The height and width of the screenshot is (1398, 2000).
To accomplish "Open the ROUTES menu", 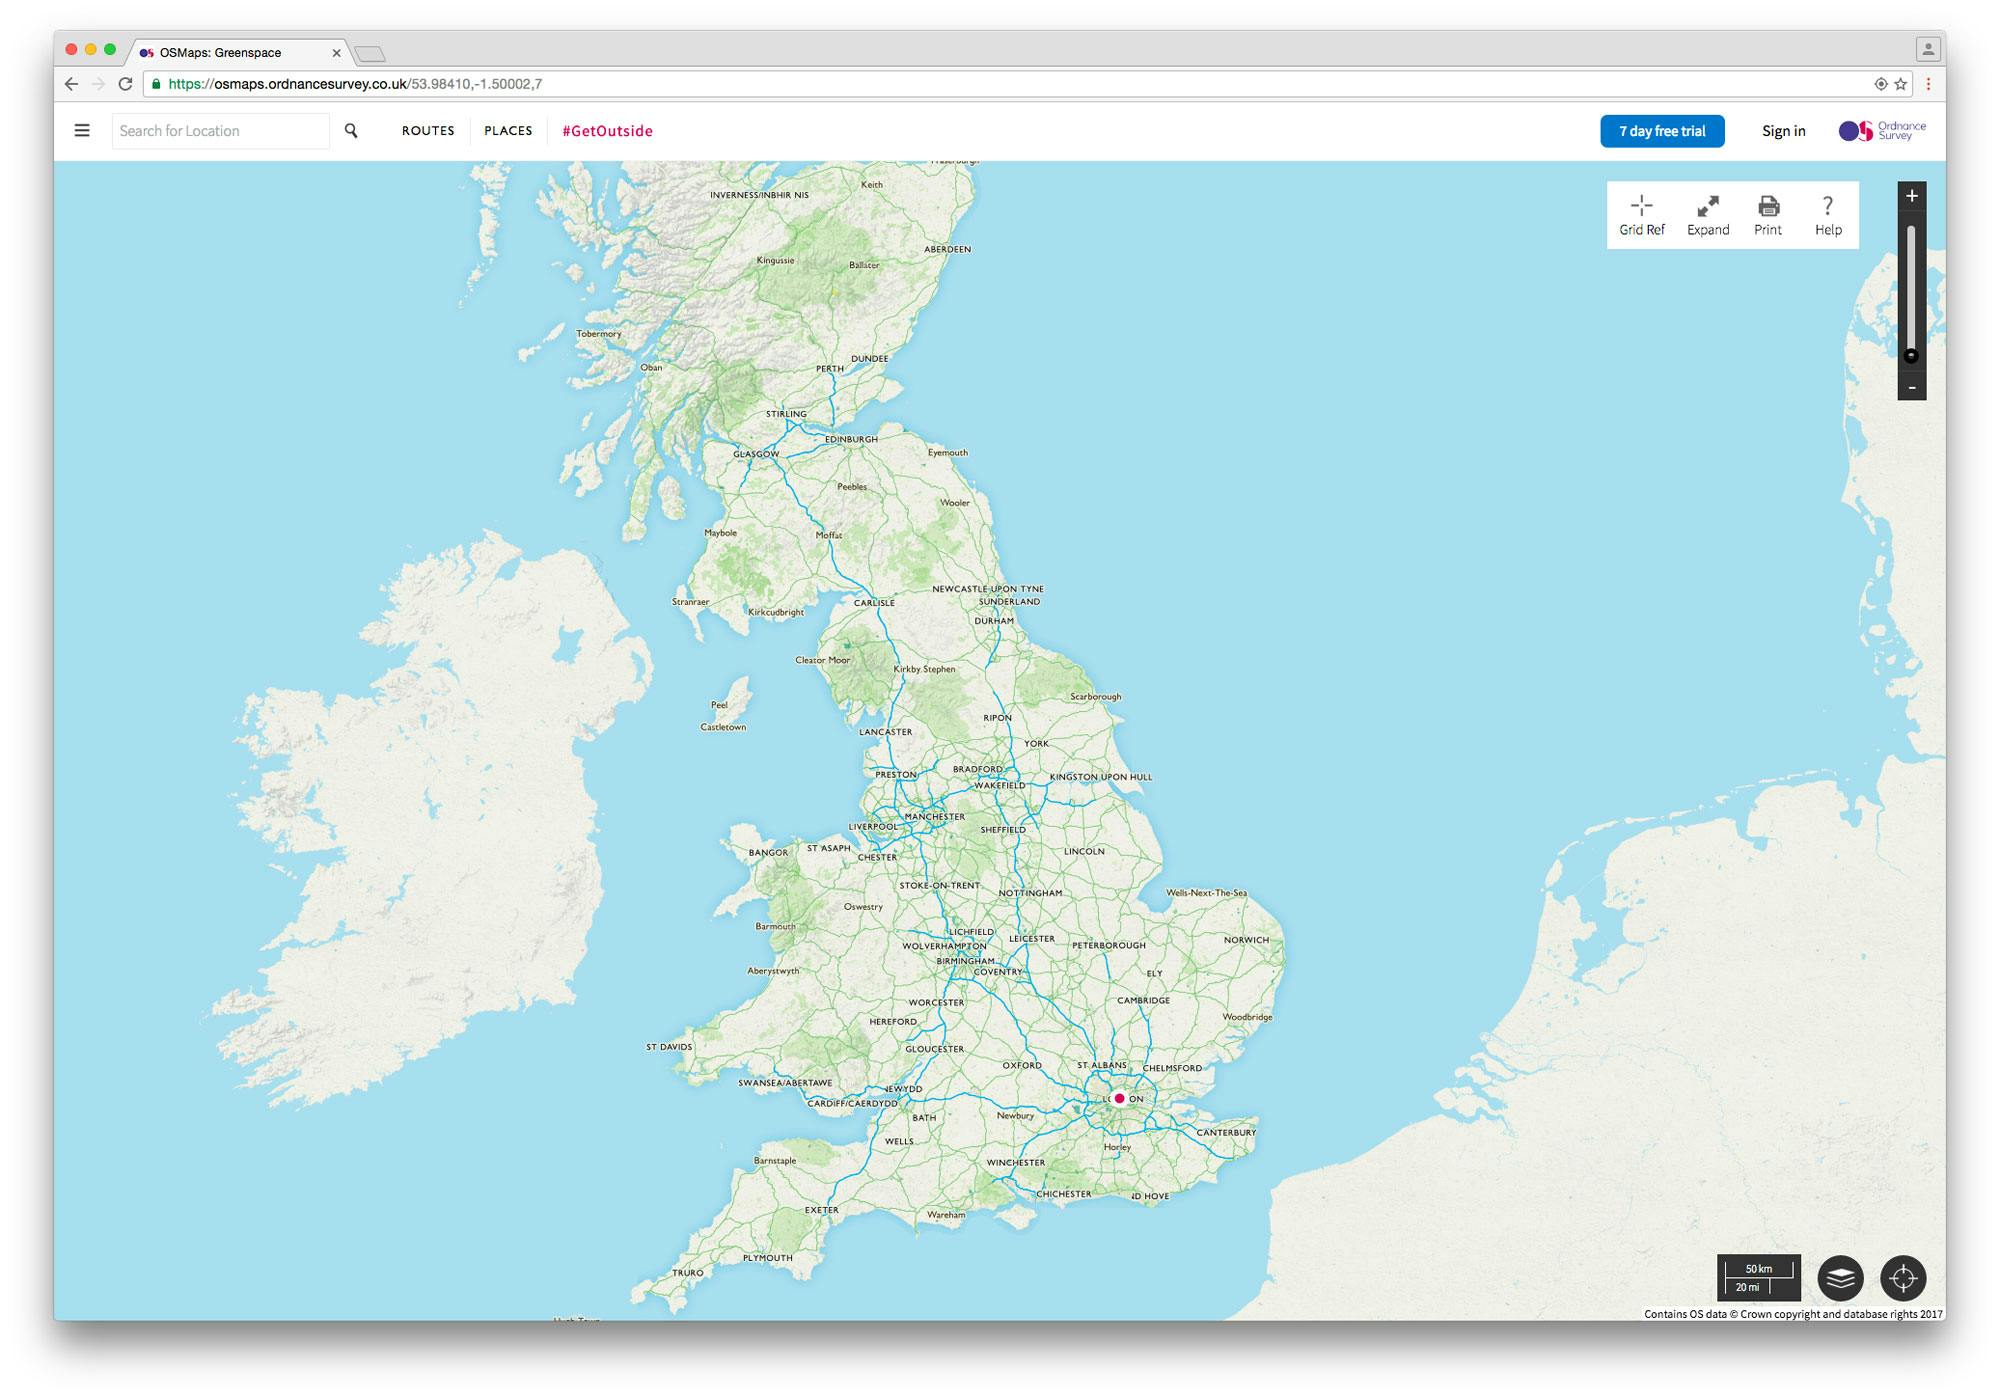I will [427, 131].
